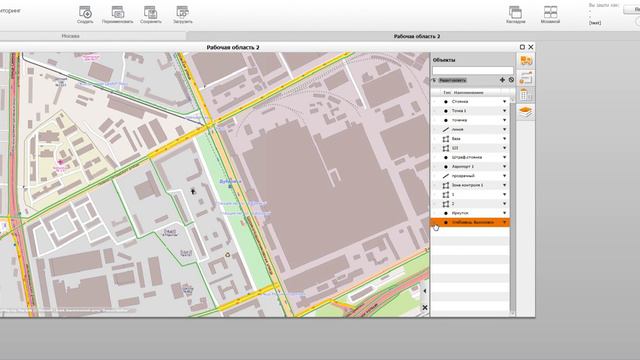640x360 pixels.
Task: Open the building panel icon in sidebar
Action: [x=526, y=95]
